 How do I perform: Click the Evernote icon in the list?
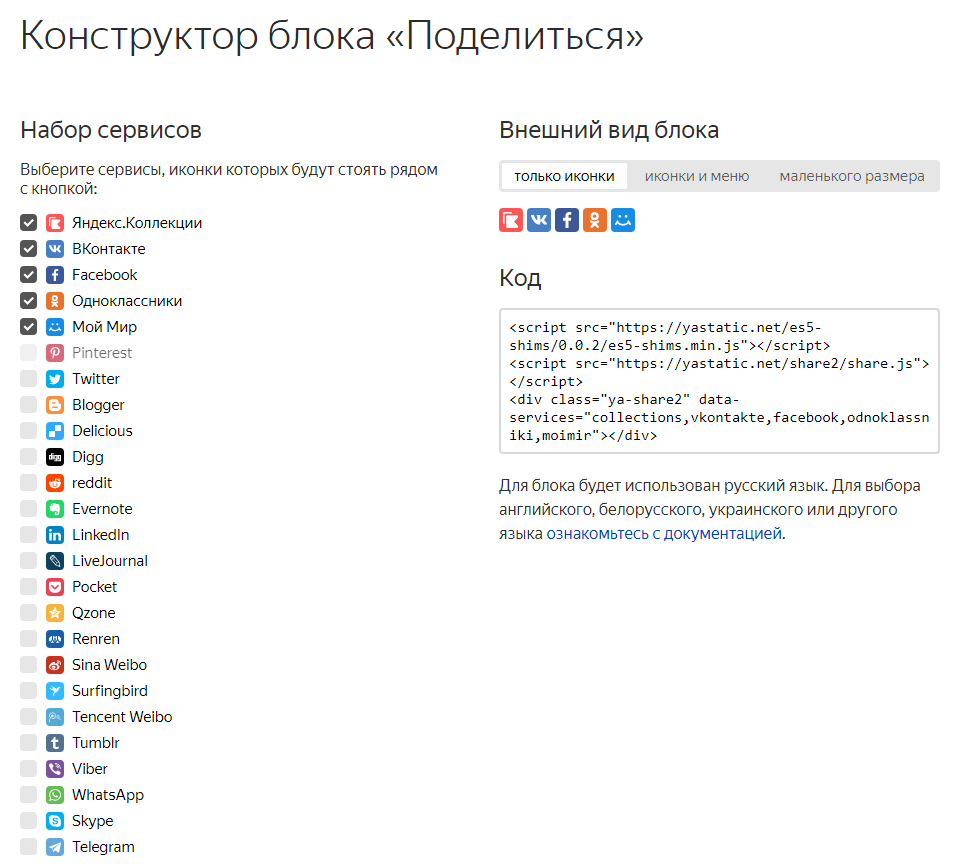point(55,509)
